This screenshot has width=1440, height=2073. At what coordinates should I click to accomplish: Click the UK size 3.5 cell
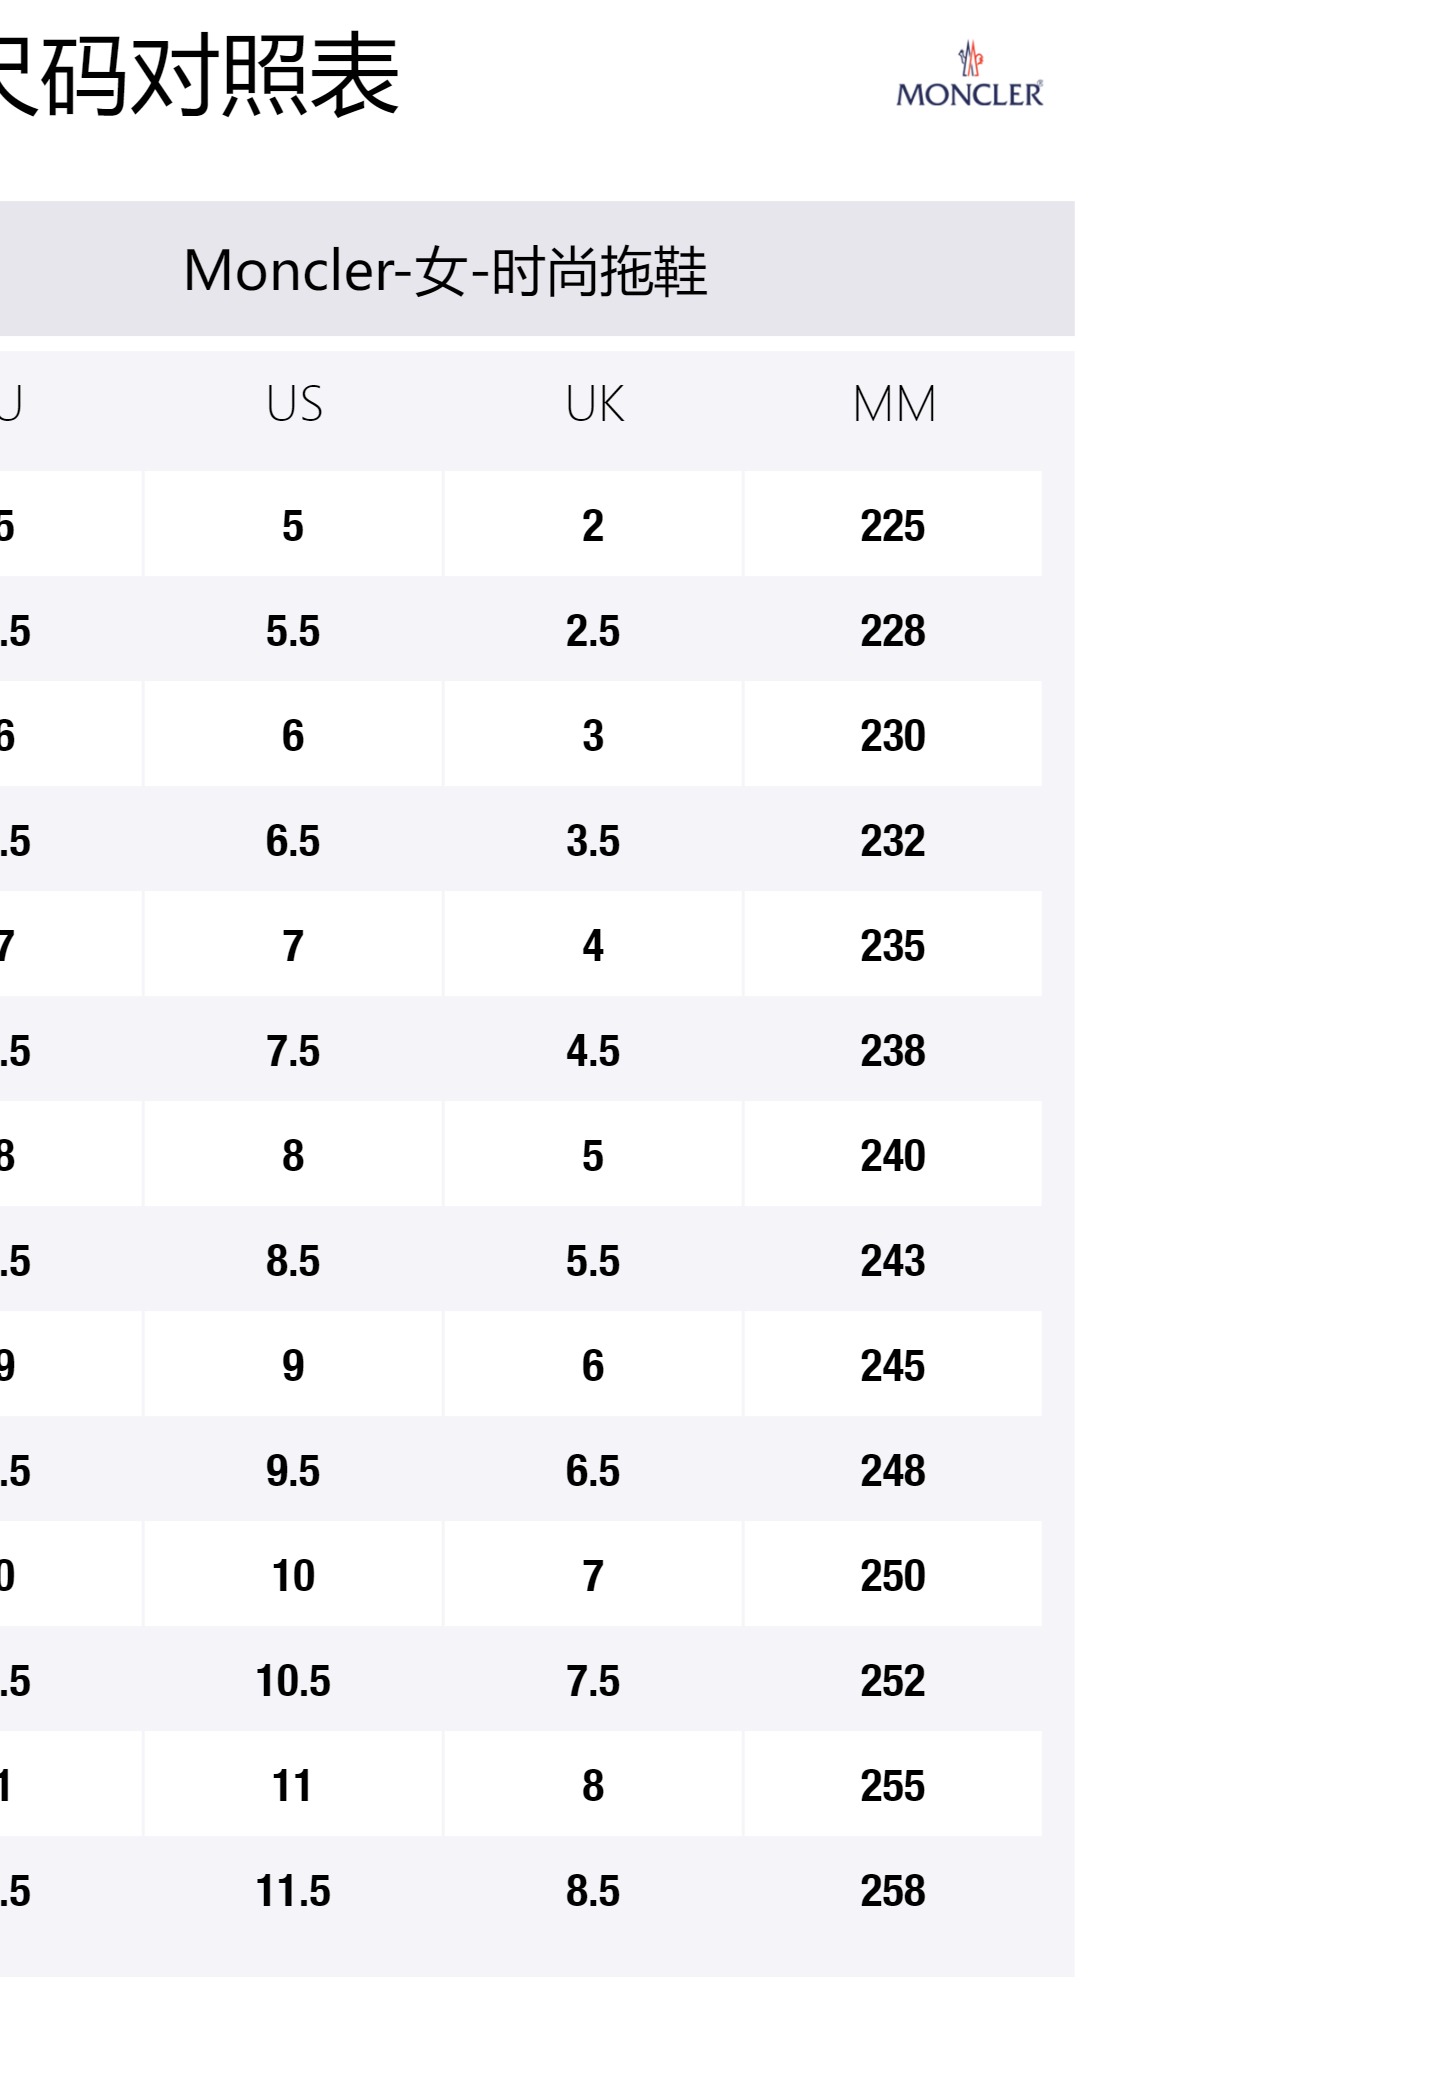point(593,841)
